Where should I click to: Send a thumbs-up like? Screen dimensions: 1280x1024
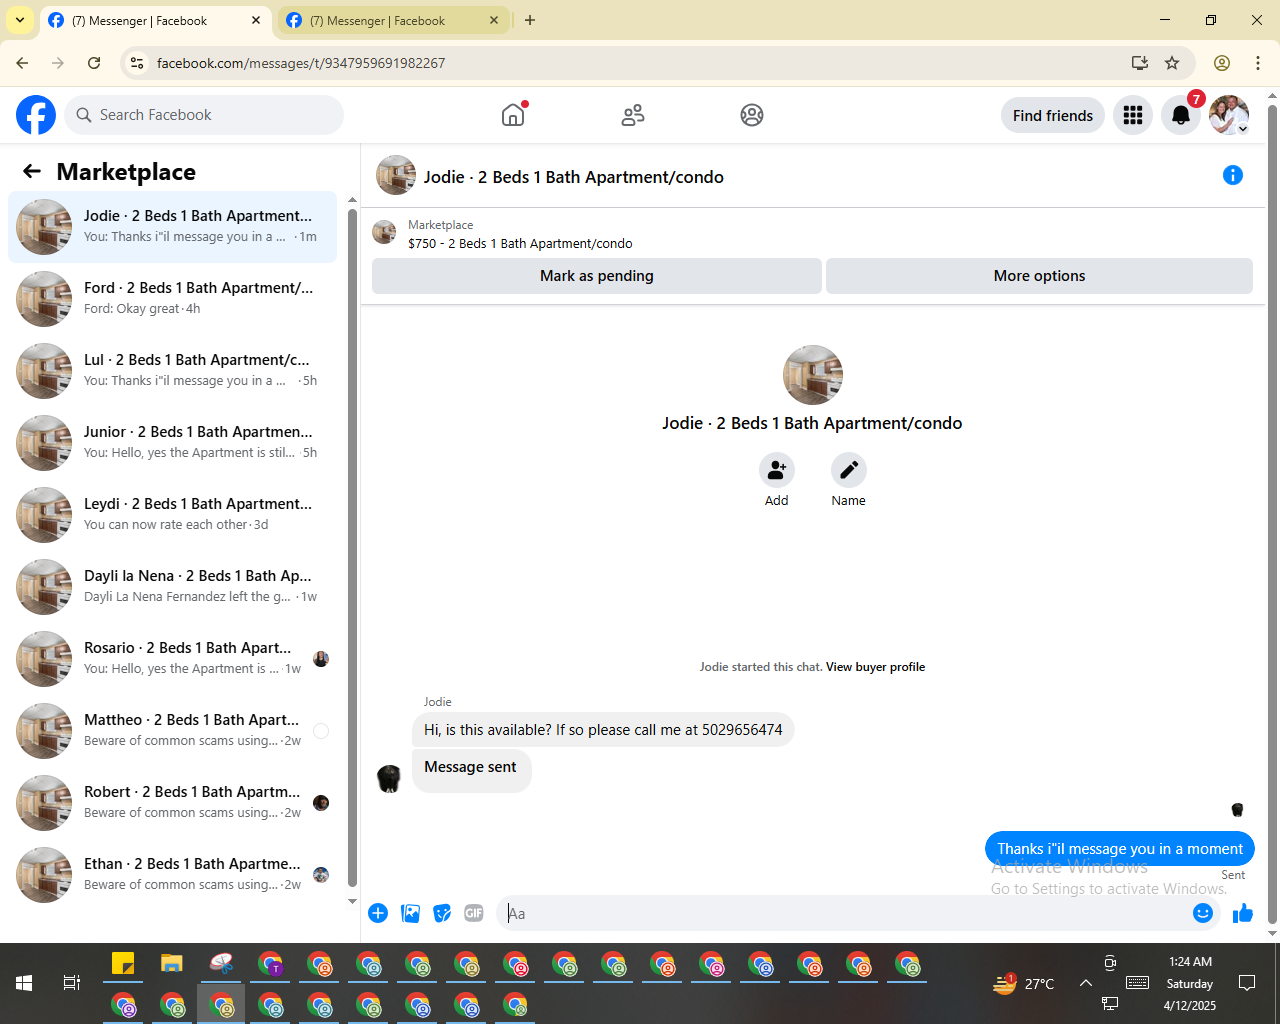(x=1243, y=913)
